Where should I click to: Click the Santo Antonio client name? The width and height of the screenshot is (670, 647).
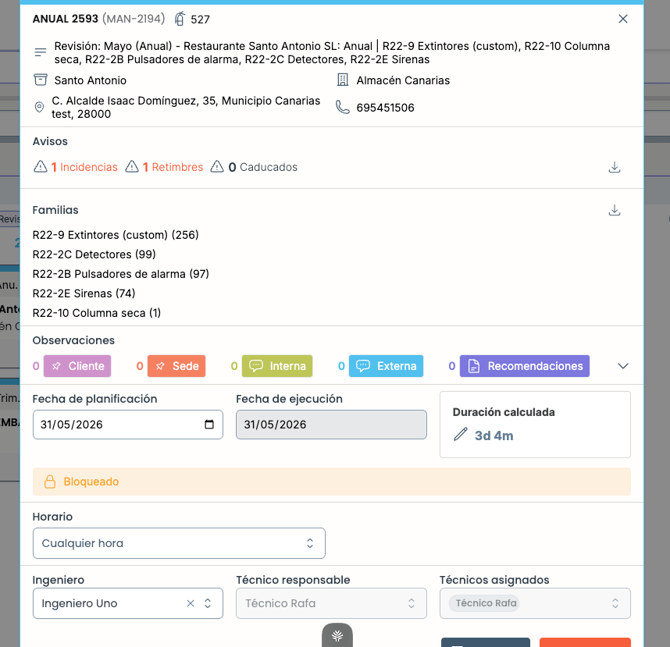point(90,80)
